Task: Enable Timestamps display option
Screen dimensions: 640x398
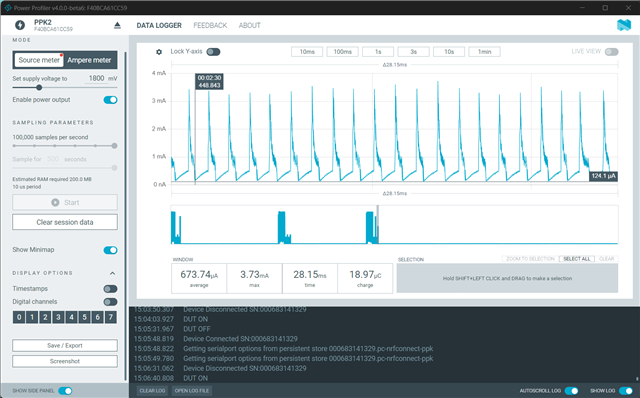Action: pyautogui.click(x=110, y=289)
